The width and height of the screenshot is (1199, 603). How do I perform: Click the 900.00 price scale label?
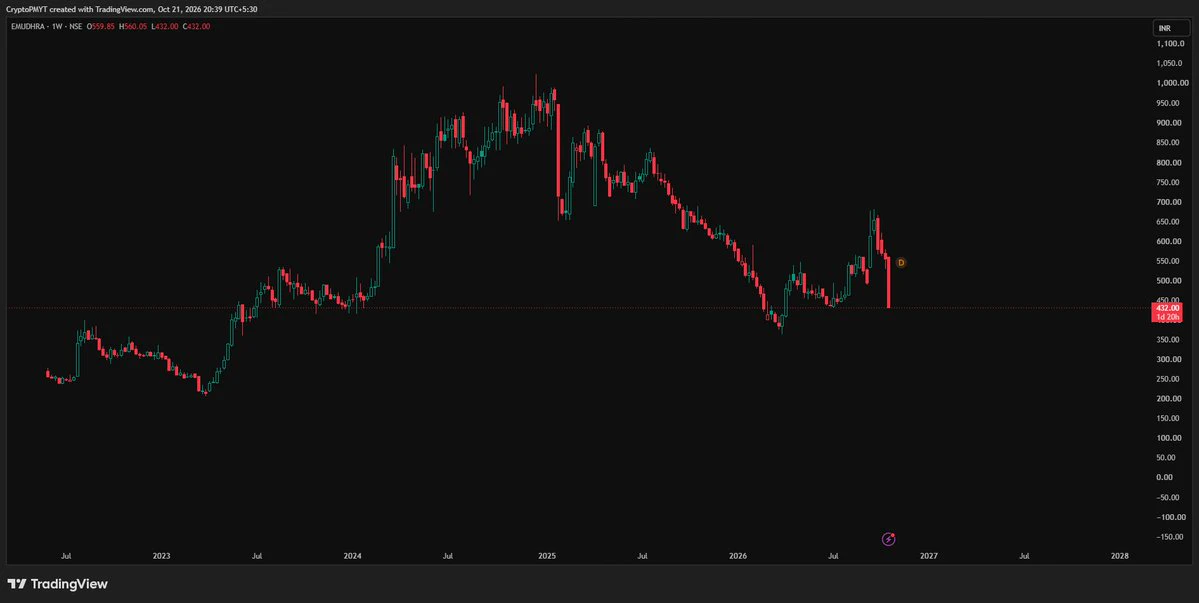coord(1170,123)
